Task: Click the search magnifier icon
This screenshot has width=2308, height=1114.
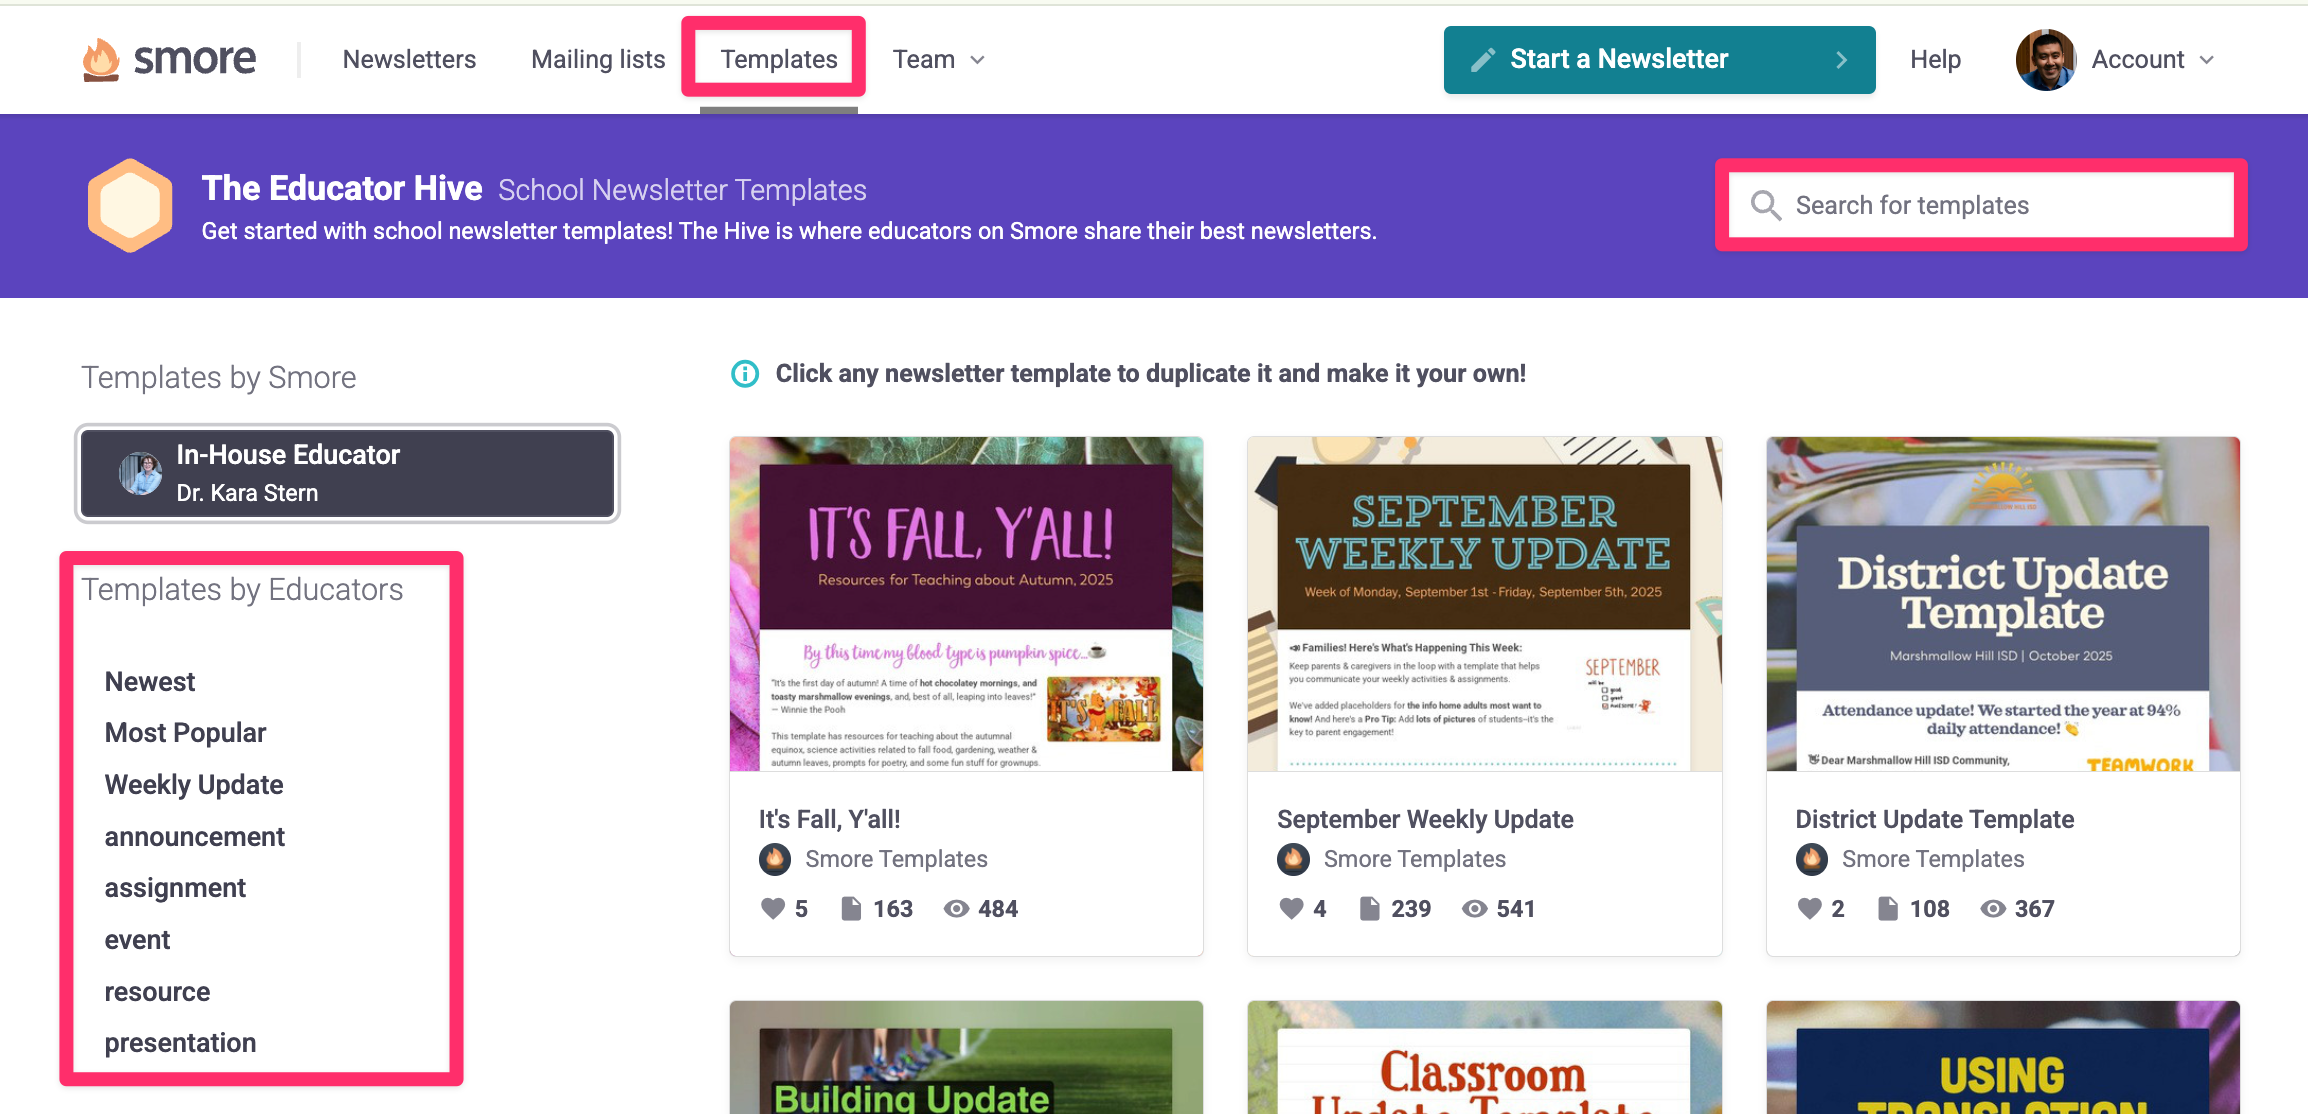Action: (1766, 205)
